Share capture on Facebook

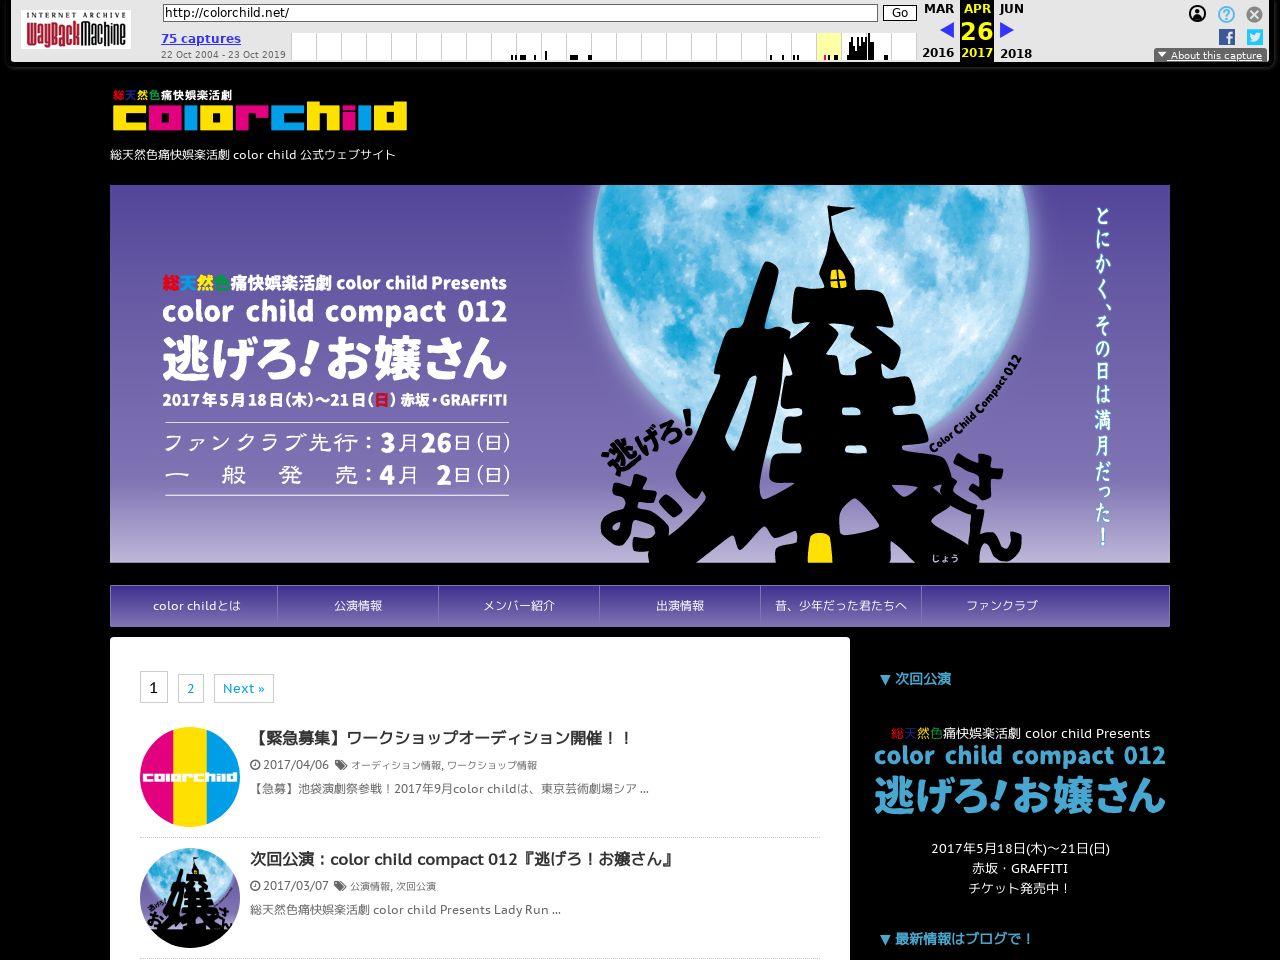pyautogui.click(x=1227, y=37)
